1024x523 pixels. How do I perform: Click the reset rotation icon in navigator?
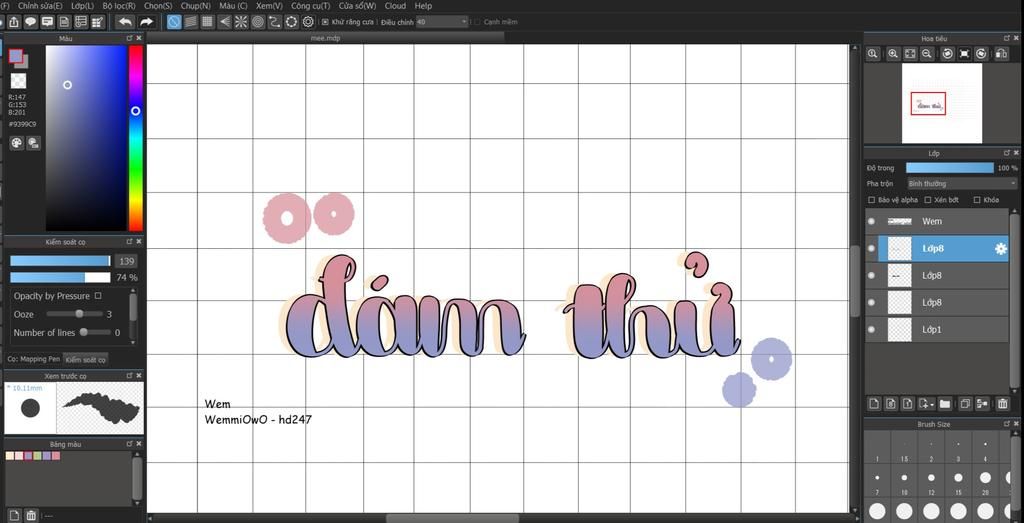[x=964, y=54]
